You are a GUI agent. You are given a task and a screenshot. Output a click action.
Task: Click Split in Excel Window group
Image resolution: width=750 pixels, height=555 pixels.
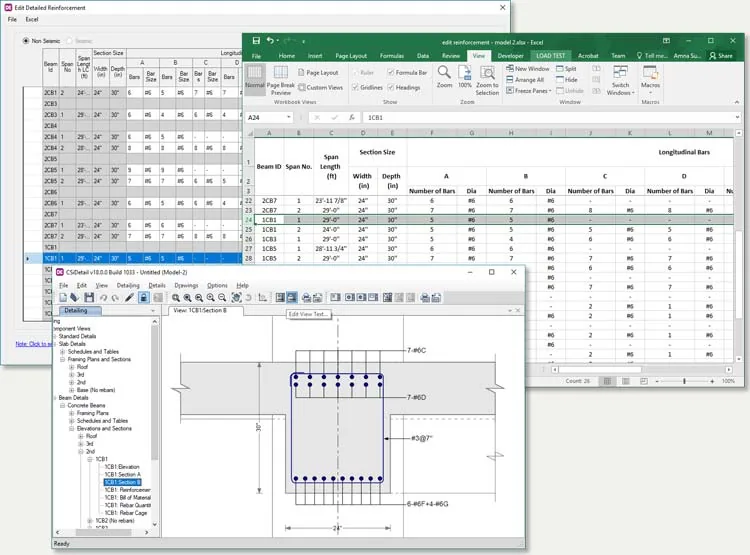click(x=566, y=69)
